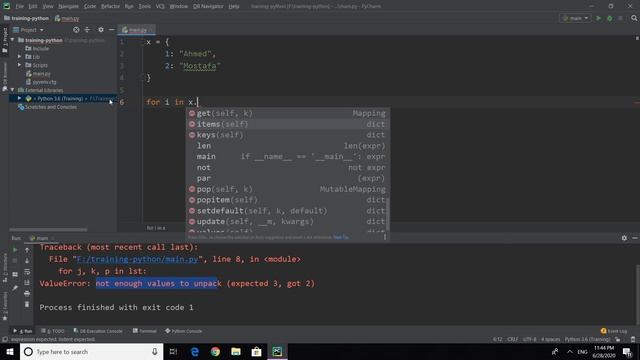Open the View menu
The image size is (640, 360).
click(x=48, y=6)
